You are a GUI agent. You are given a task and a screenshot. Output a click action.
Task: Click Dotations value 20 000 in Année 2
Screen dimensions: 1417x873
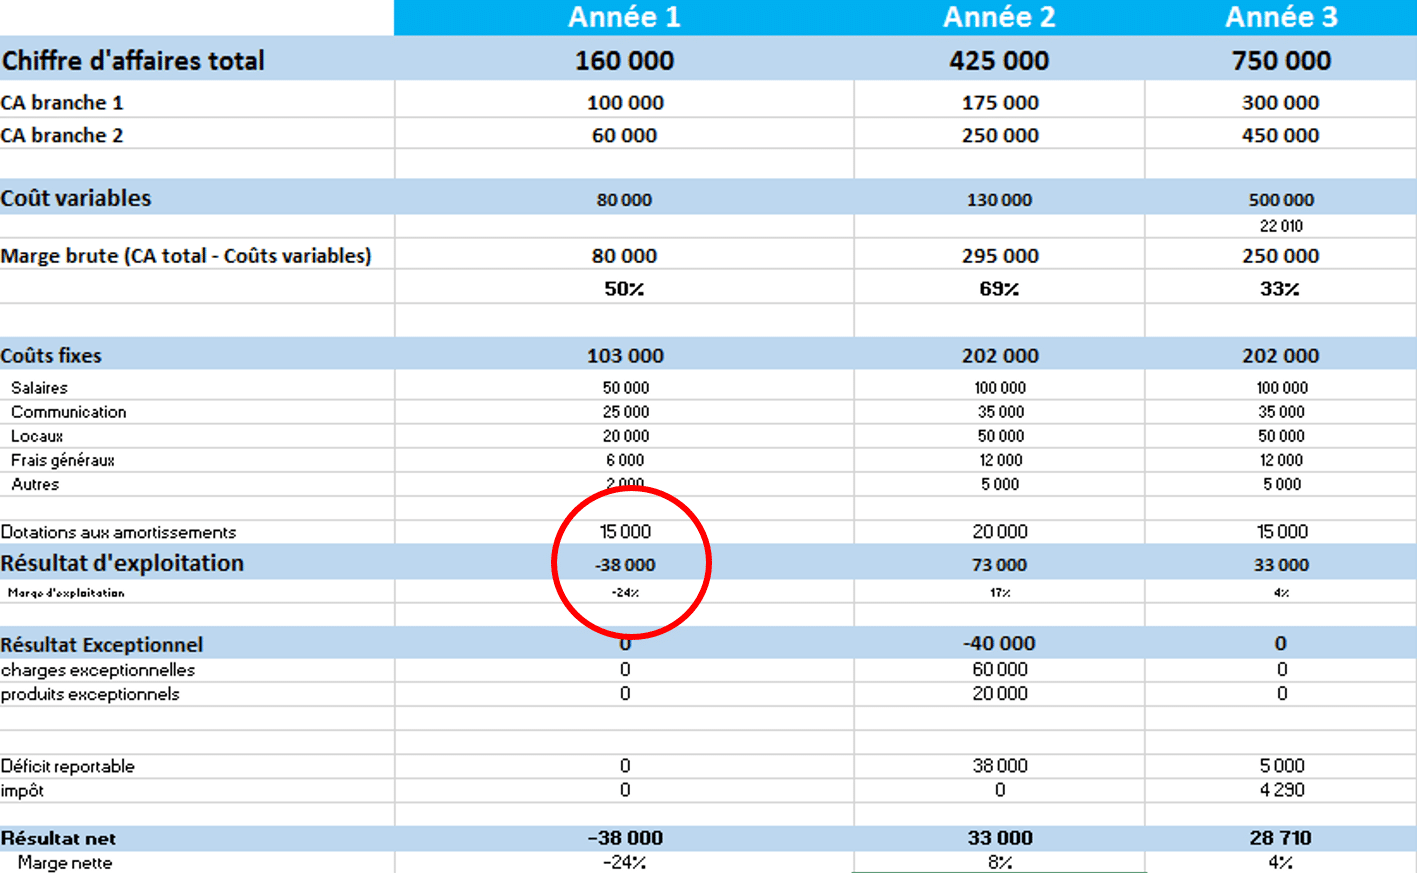[1000, 532]
